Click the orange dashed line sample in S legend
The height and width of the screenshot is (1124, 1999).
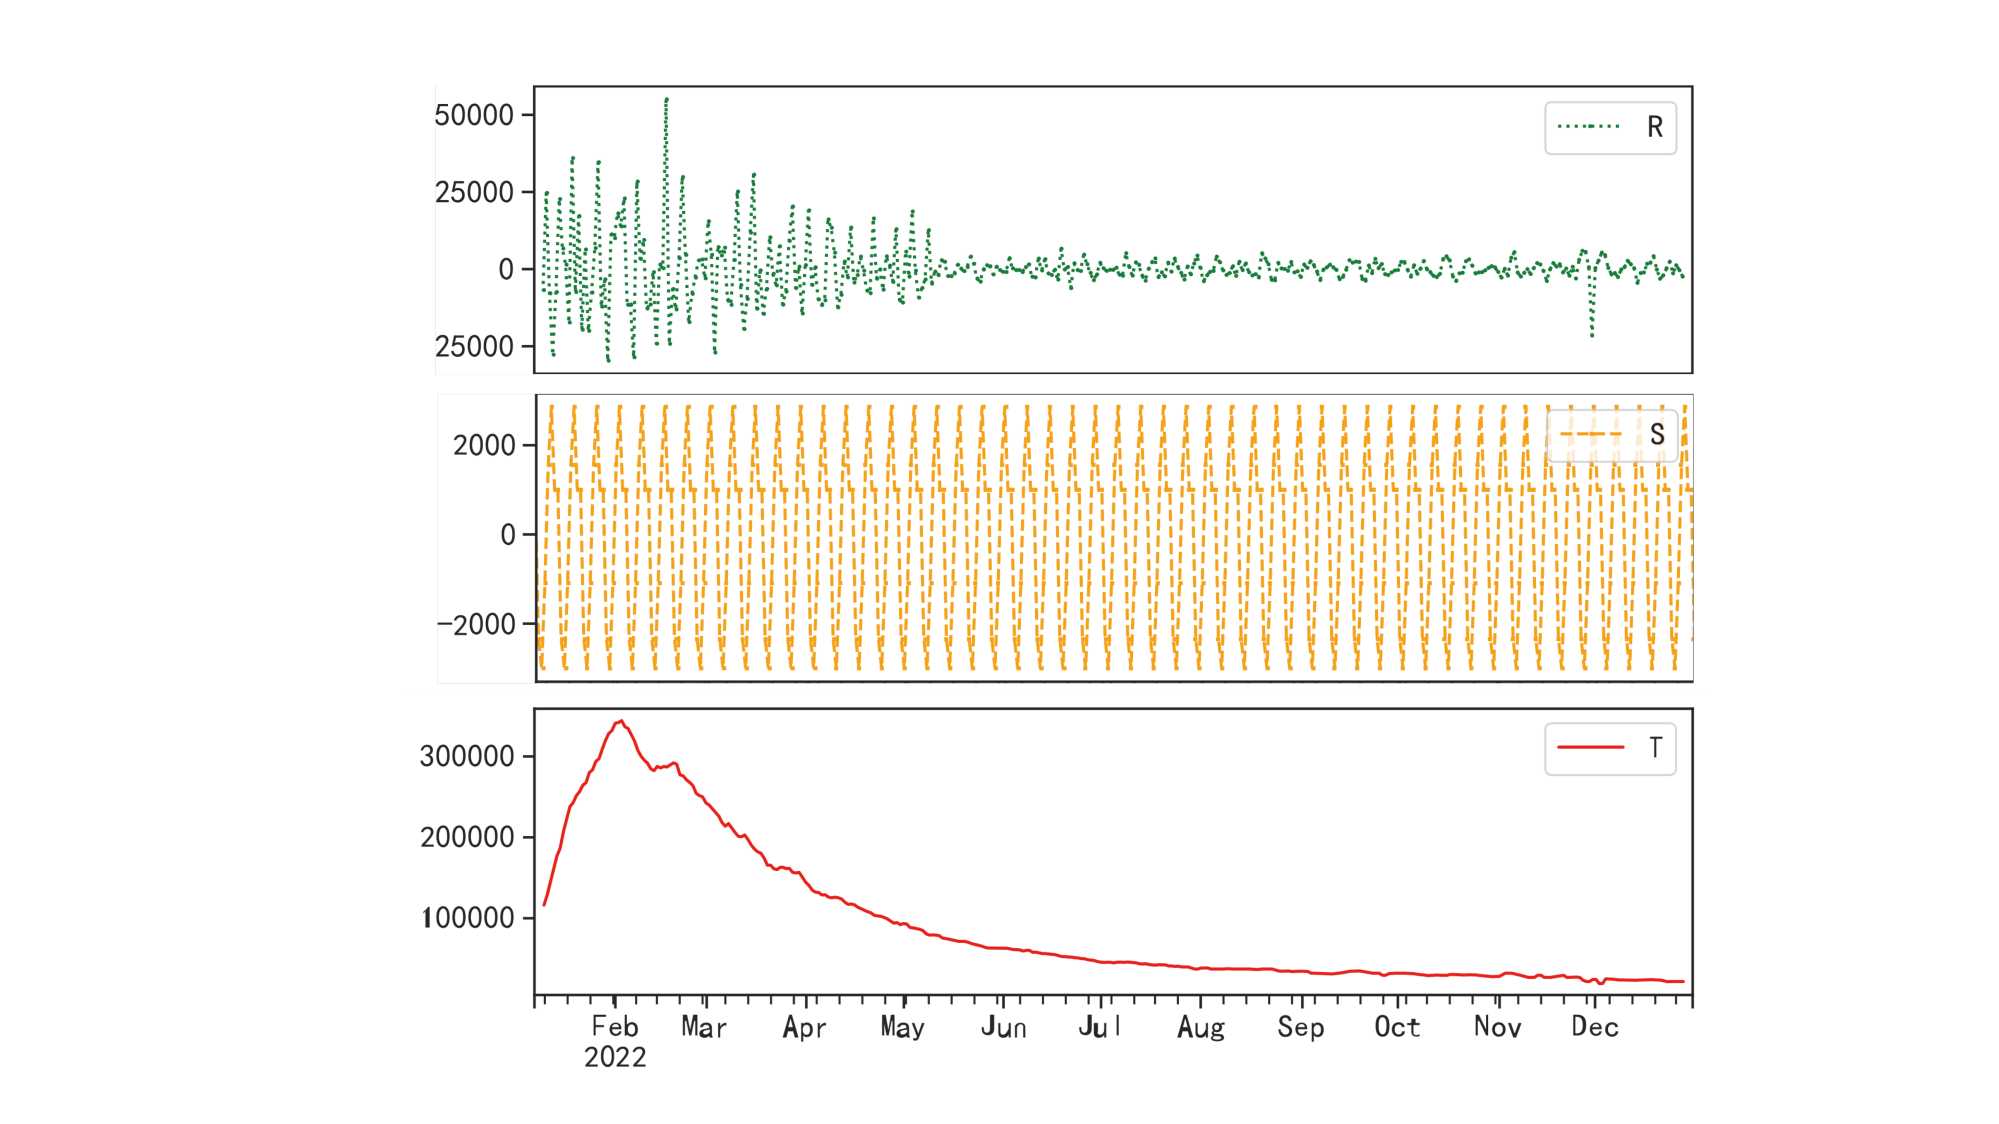pos(1590,434)
